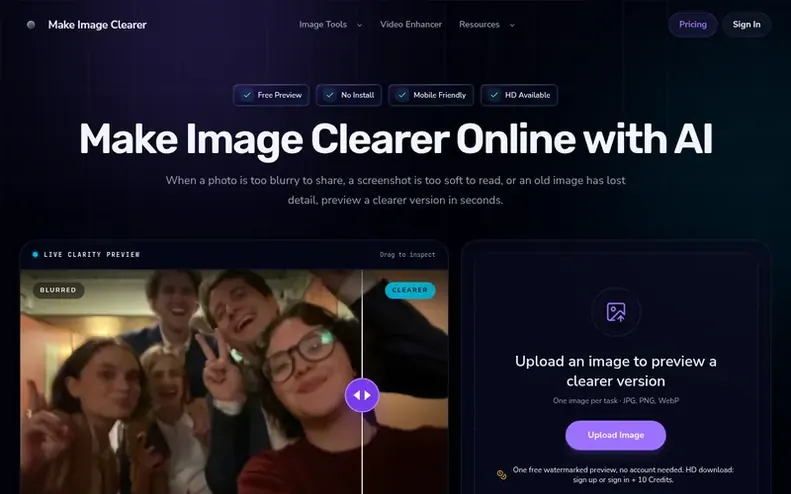Click the Mobile Friendly checkmark icon
This screenshot has height=494, width=791.
point(402,95)
